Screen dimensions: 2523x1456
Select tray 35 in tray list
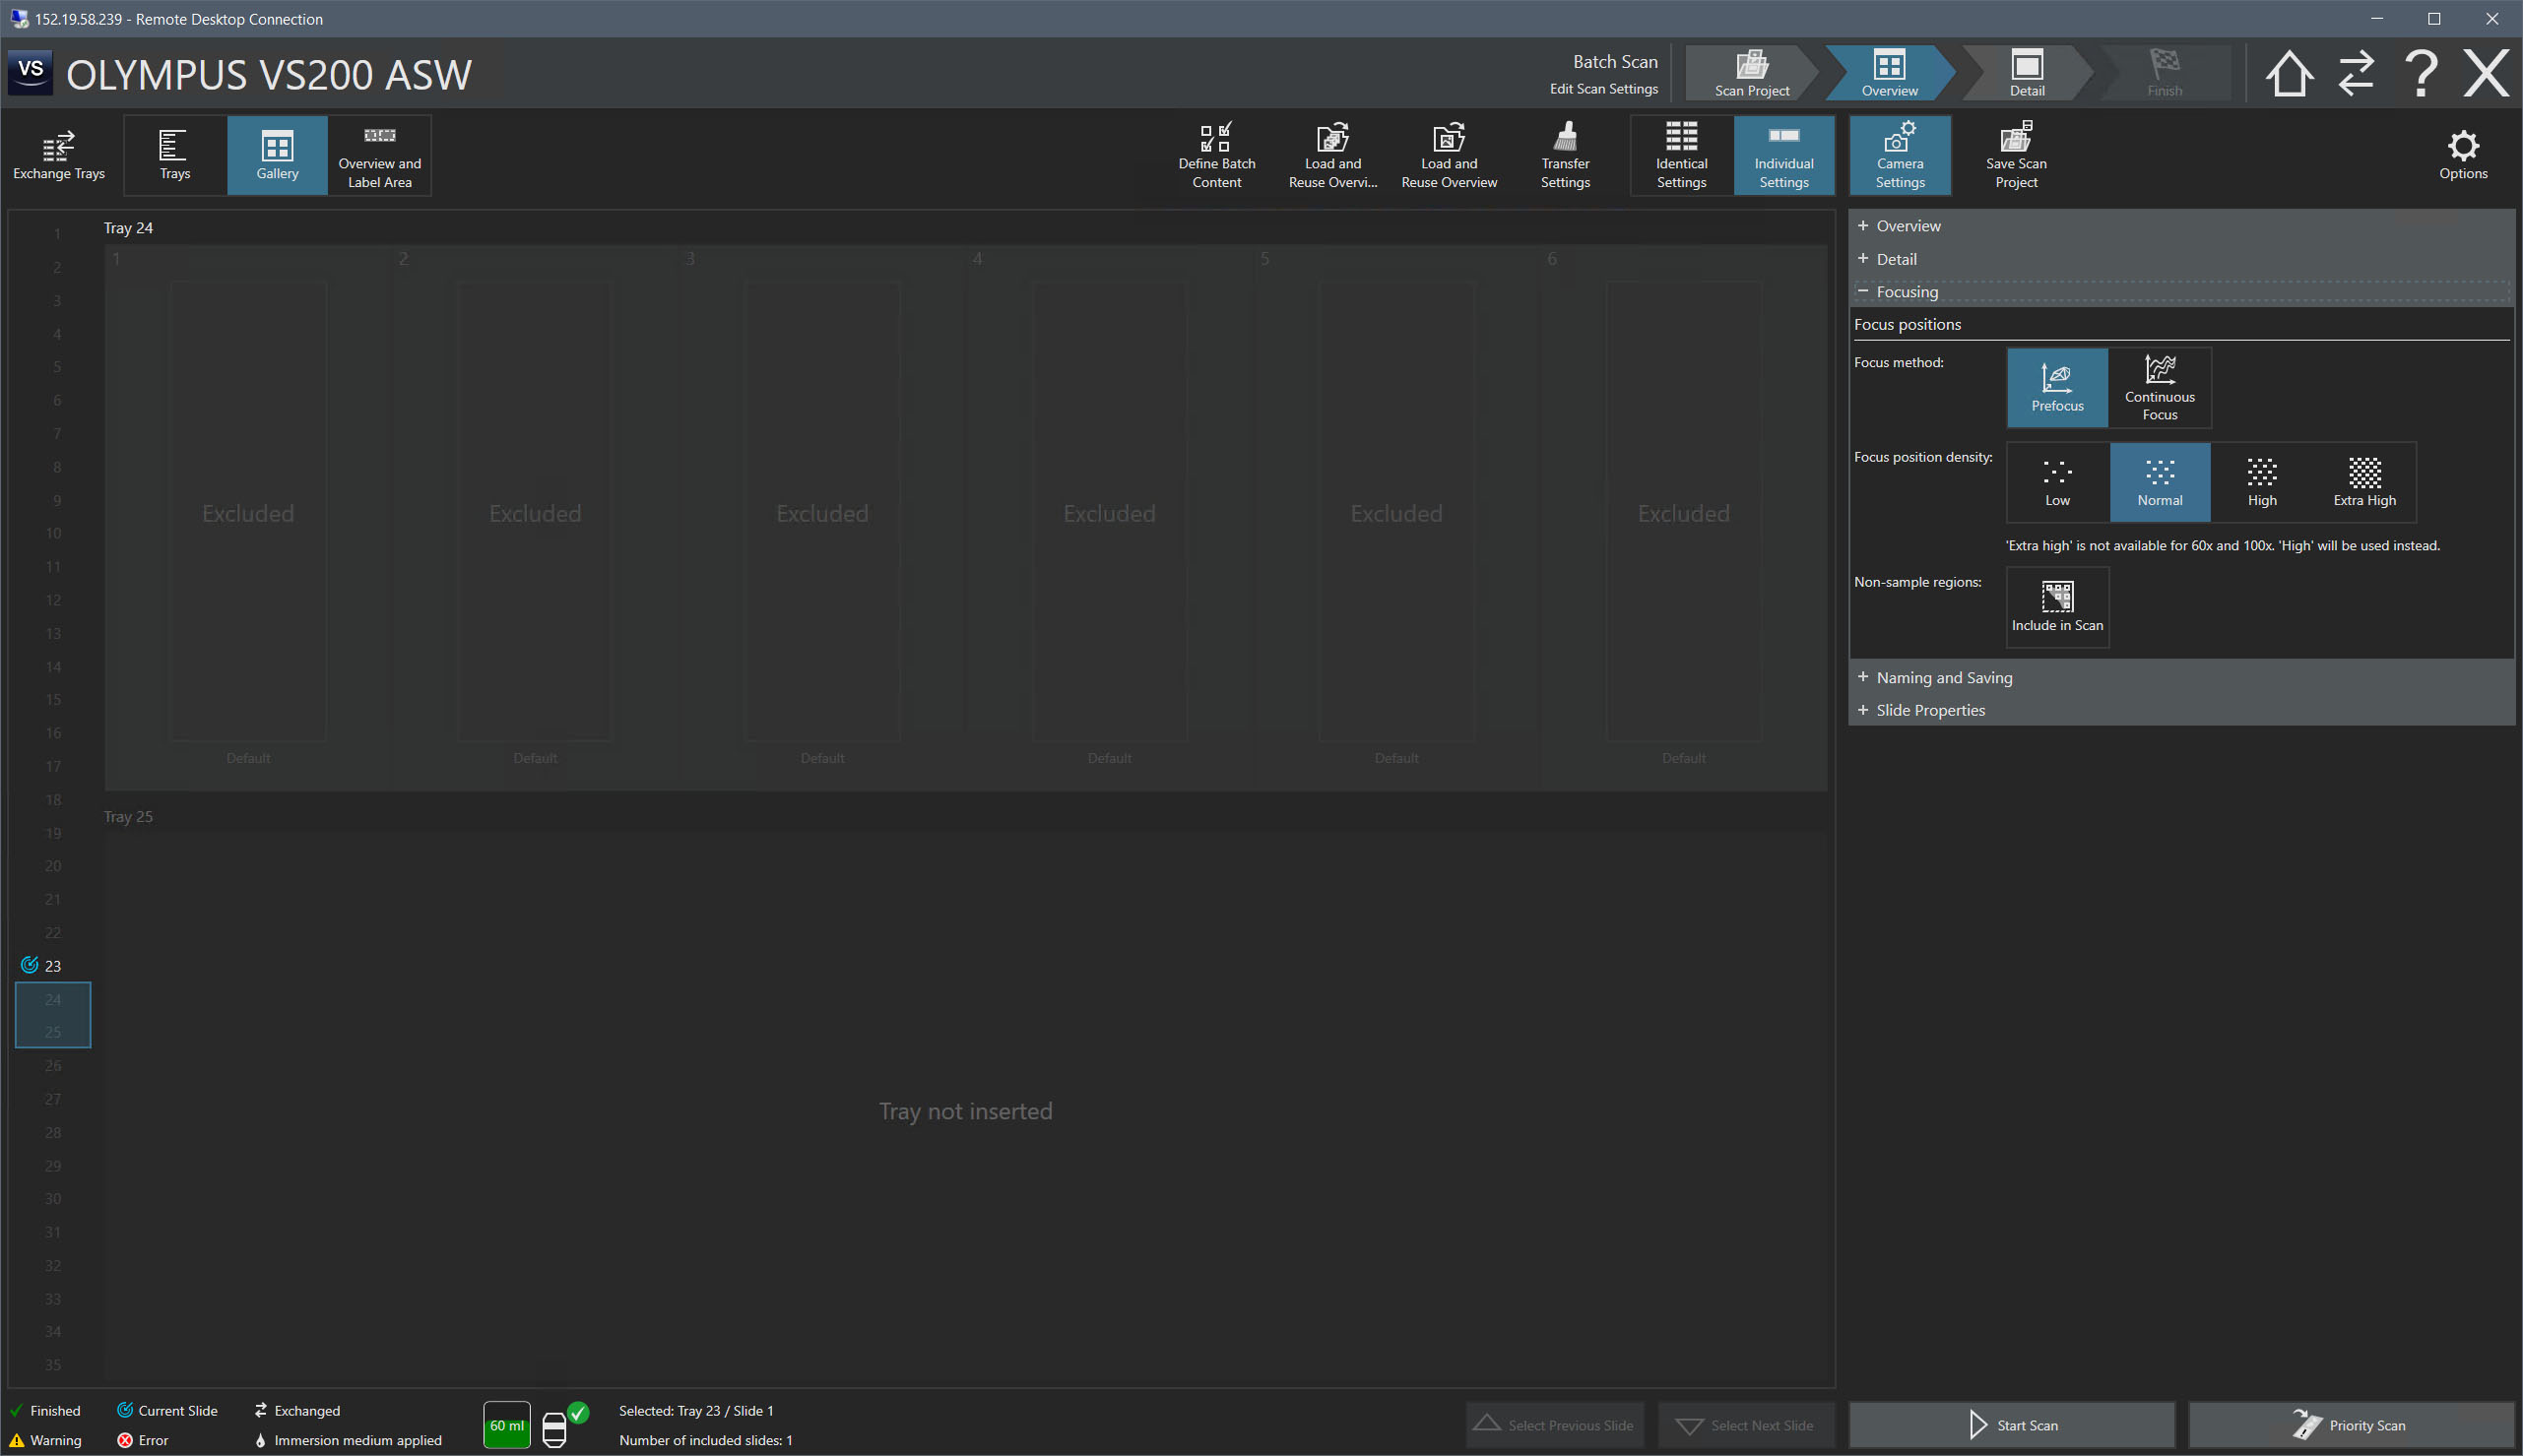(53, 1365)
